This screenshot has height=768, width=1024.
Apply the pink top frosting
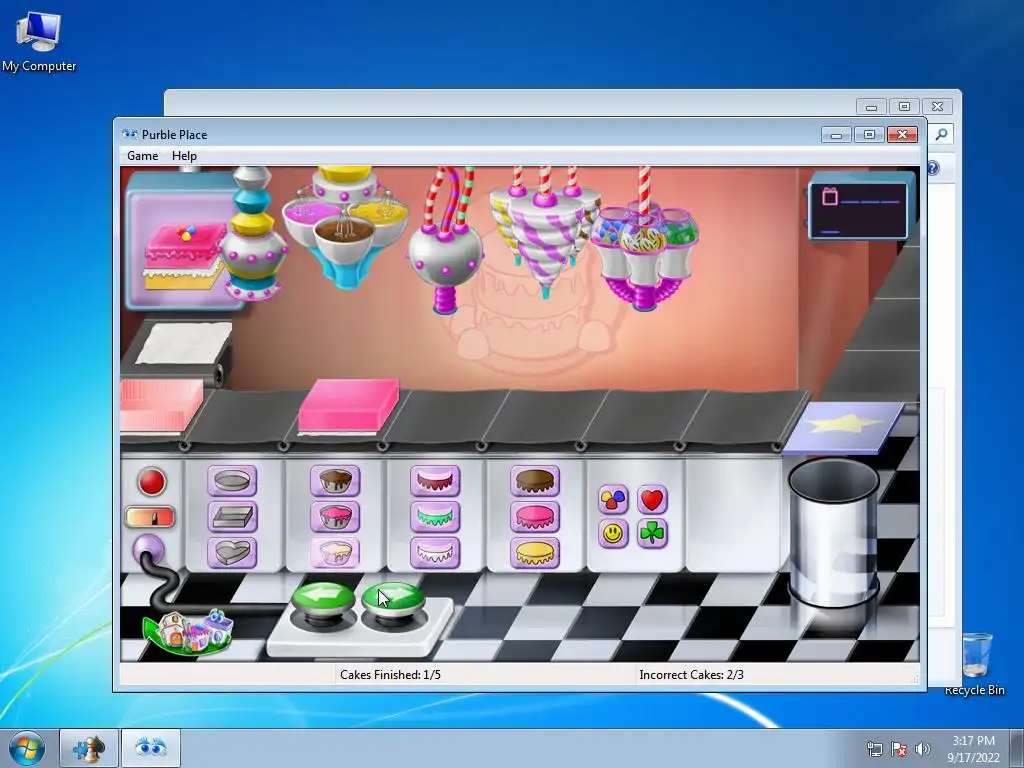click(x=535, y=517)
